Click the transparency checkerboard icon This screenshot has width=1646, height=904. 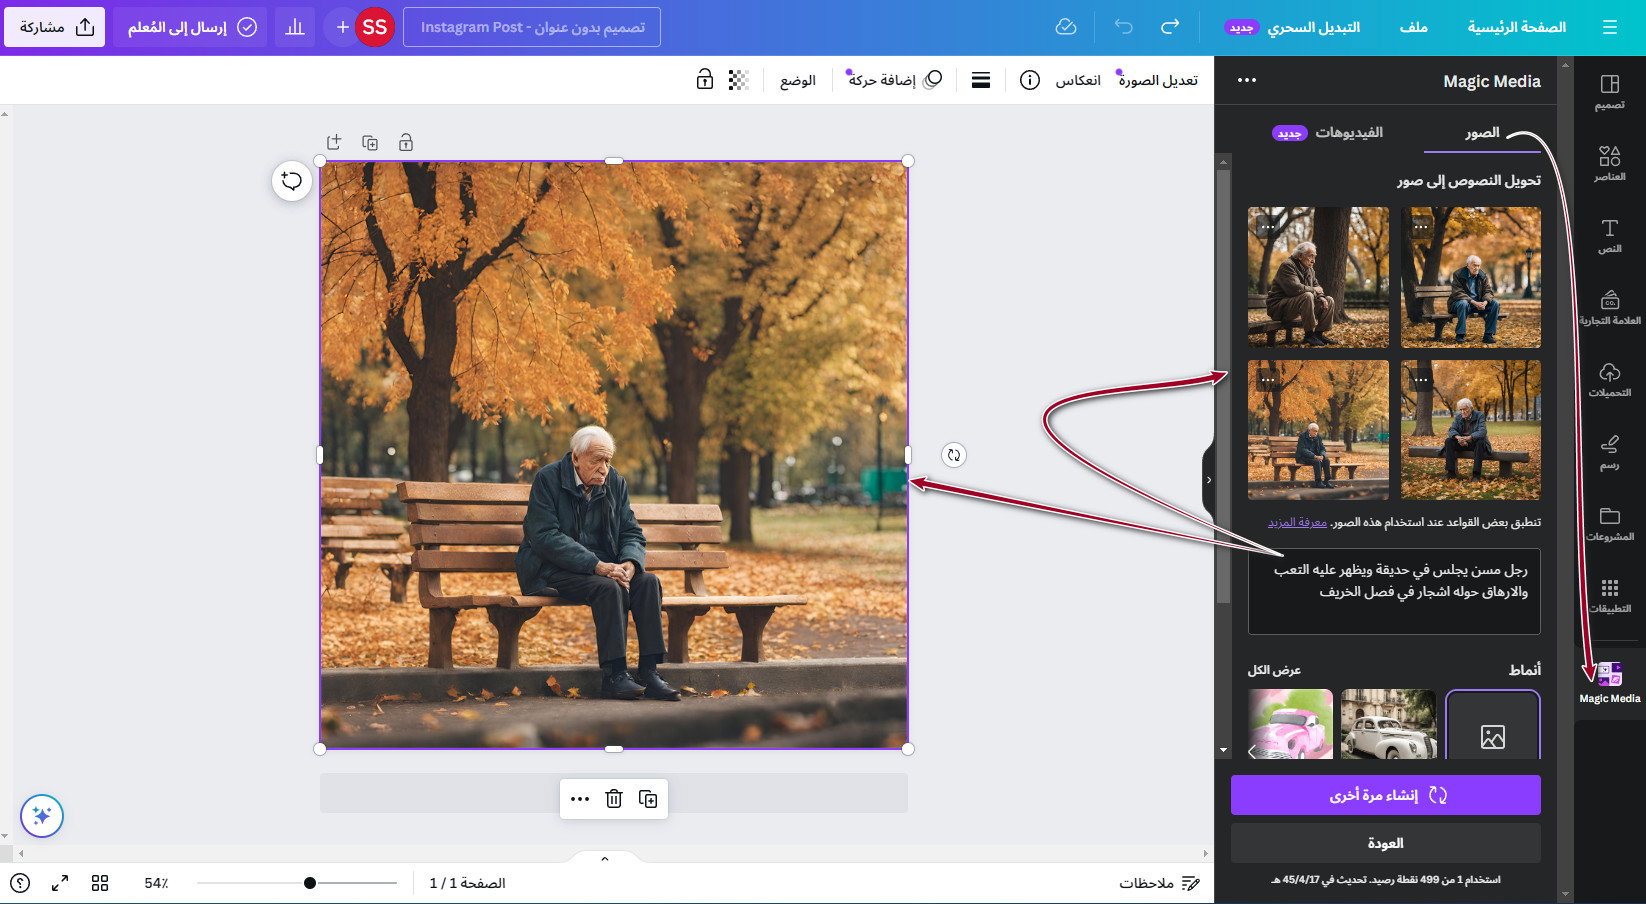click(x=738, y=81)
